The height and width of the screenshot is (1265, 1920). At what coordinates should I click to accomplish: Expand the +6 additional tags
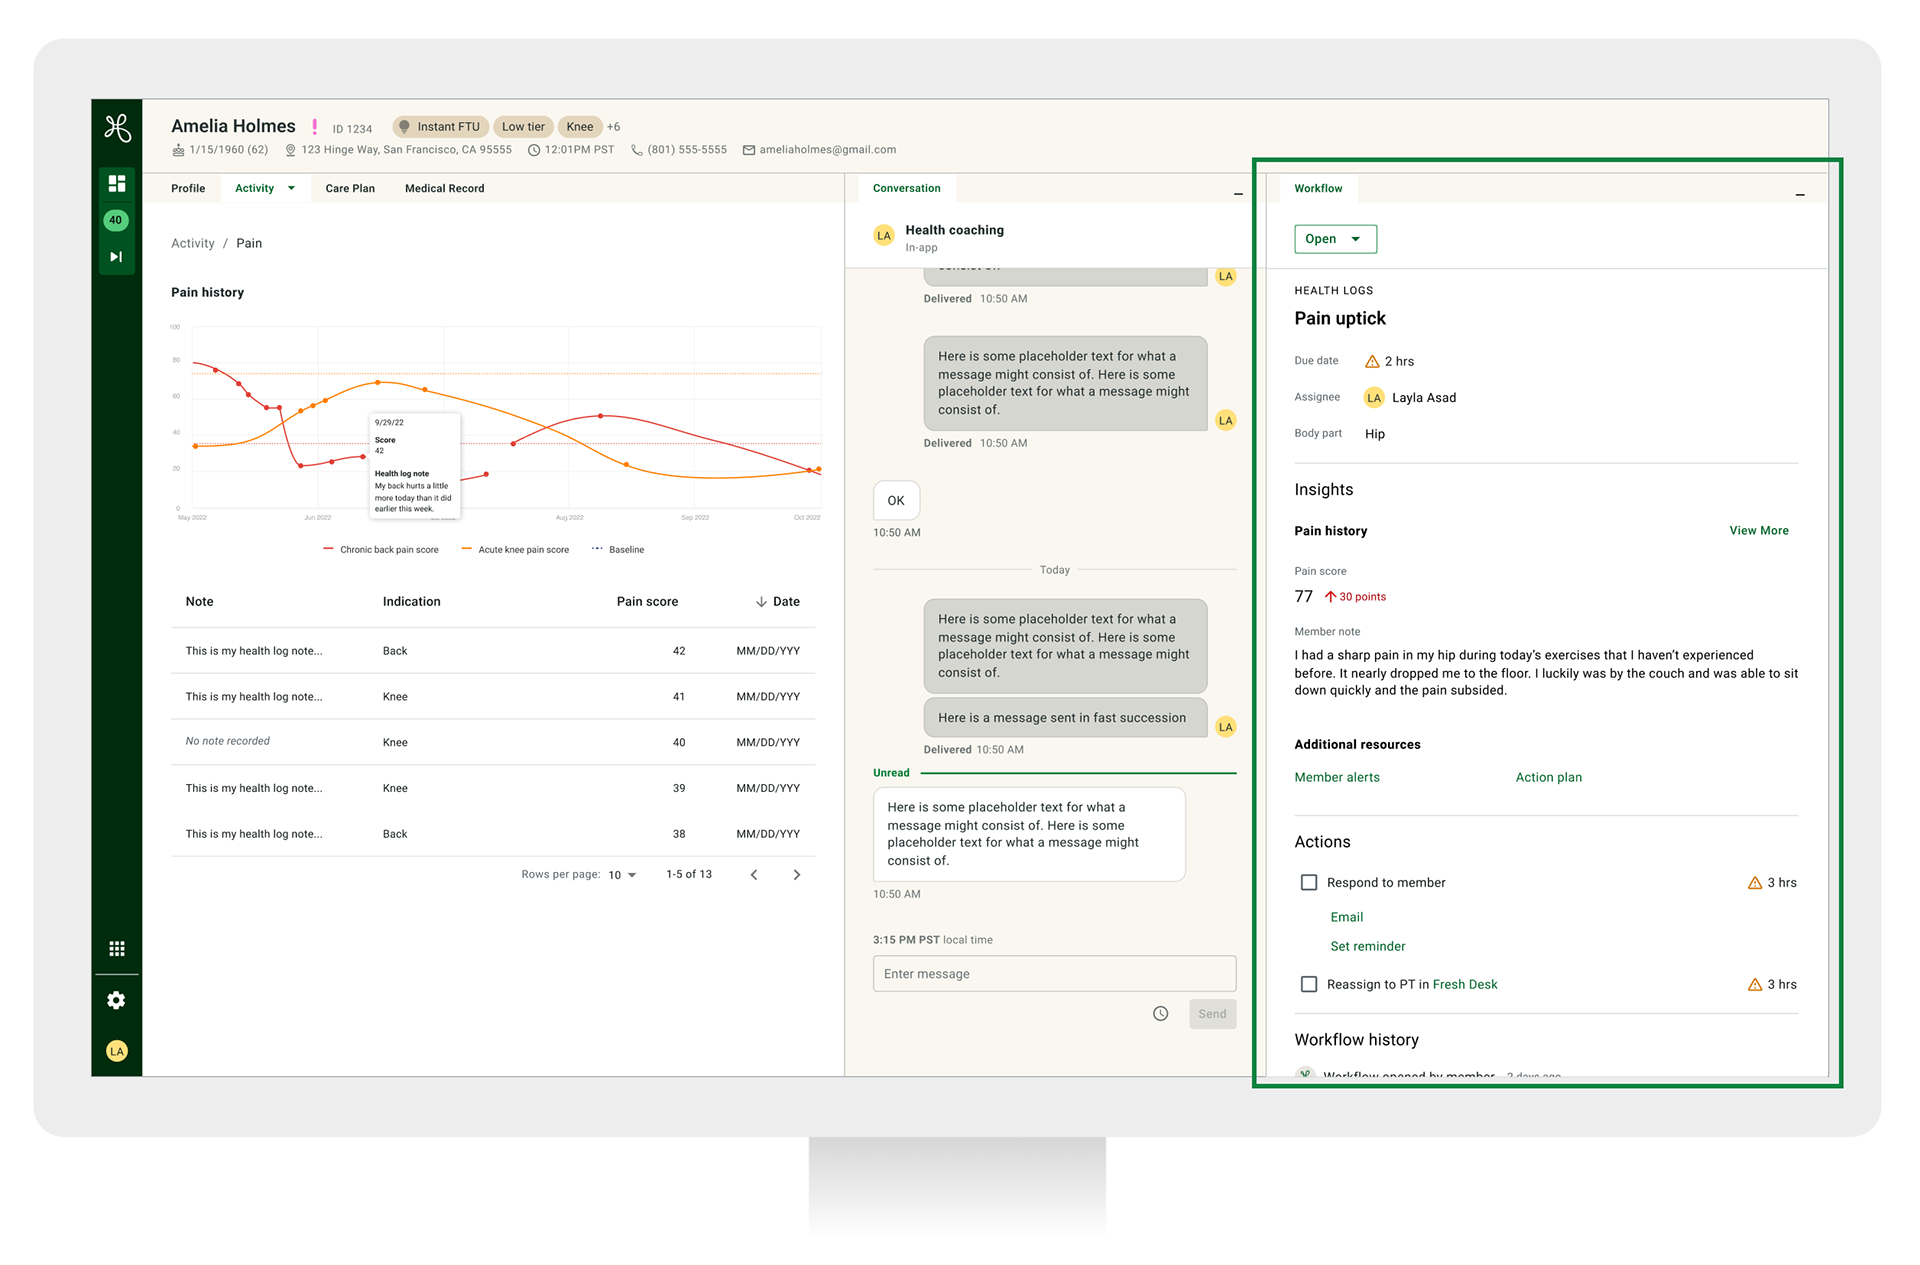[614, 127]
